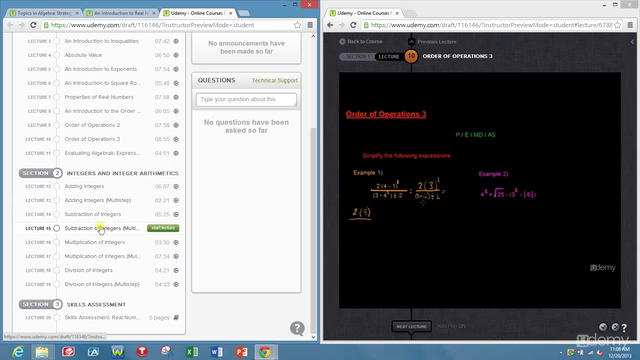Open a new tab in the right window
Screen dimensions: 640x360
tap(410, 13)
